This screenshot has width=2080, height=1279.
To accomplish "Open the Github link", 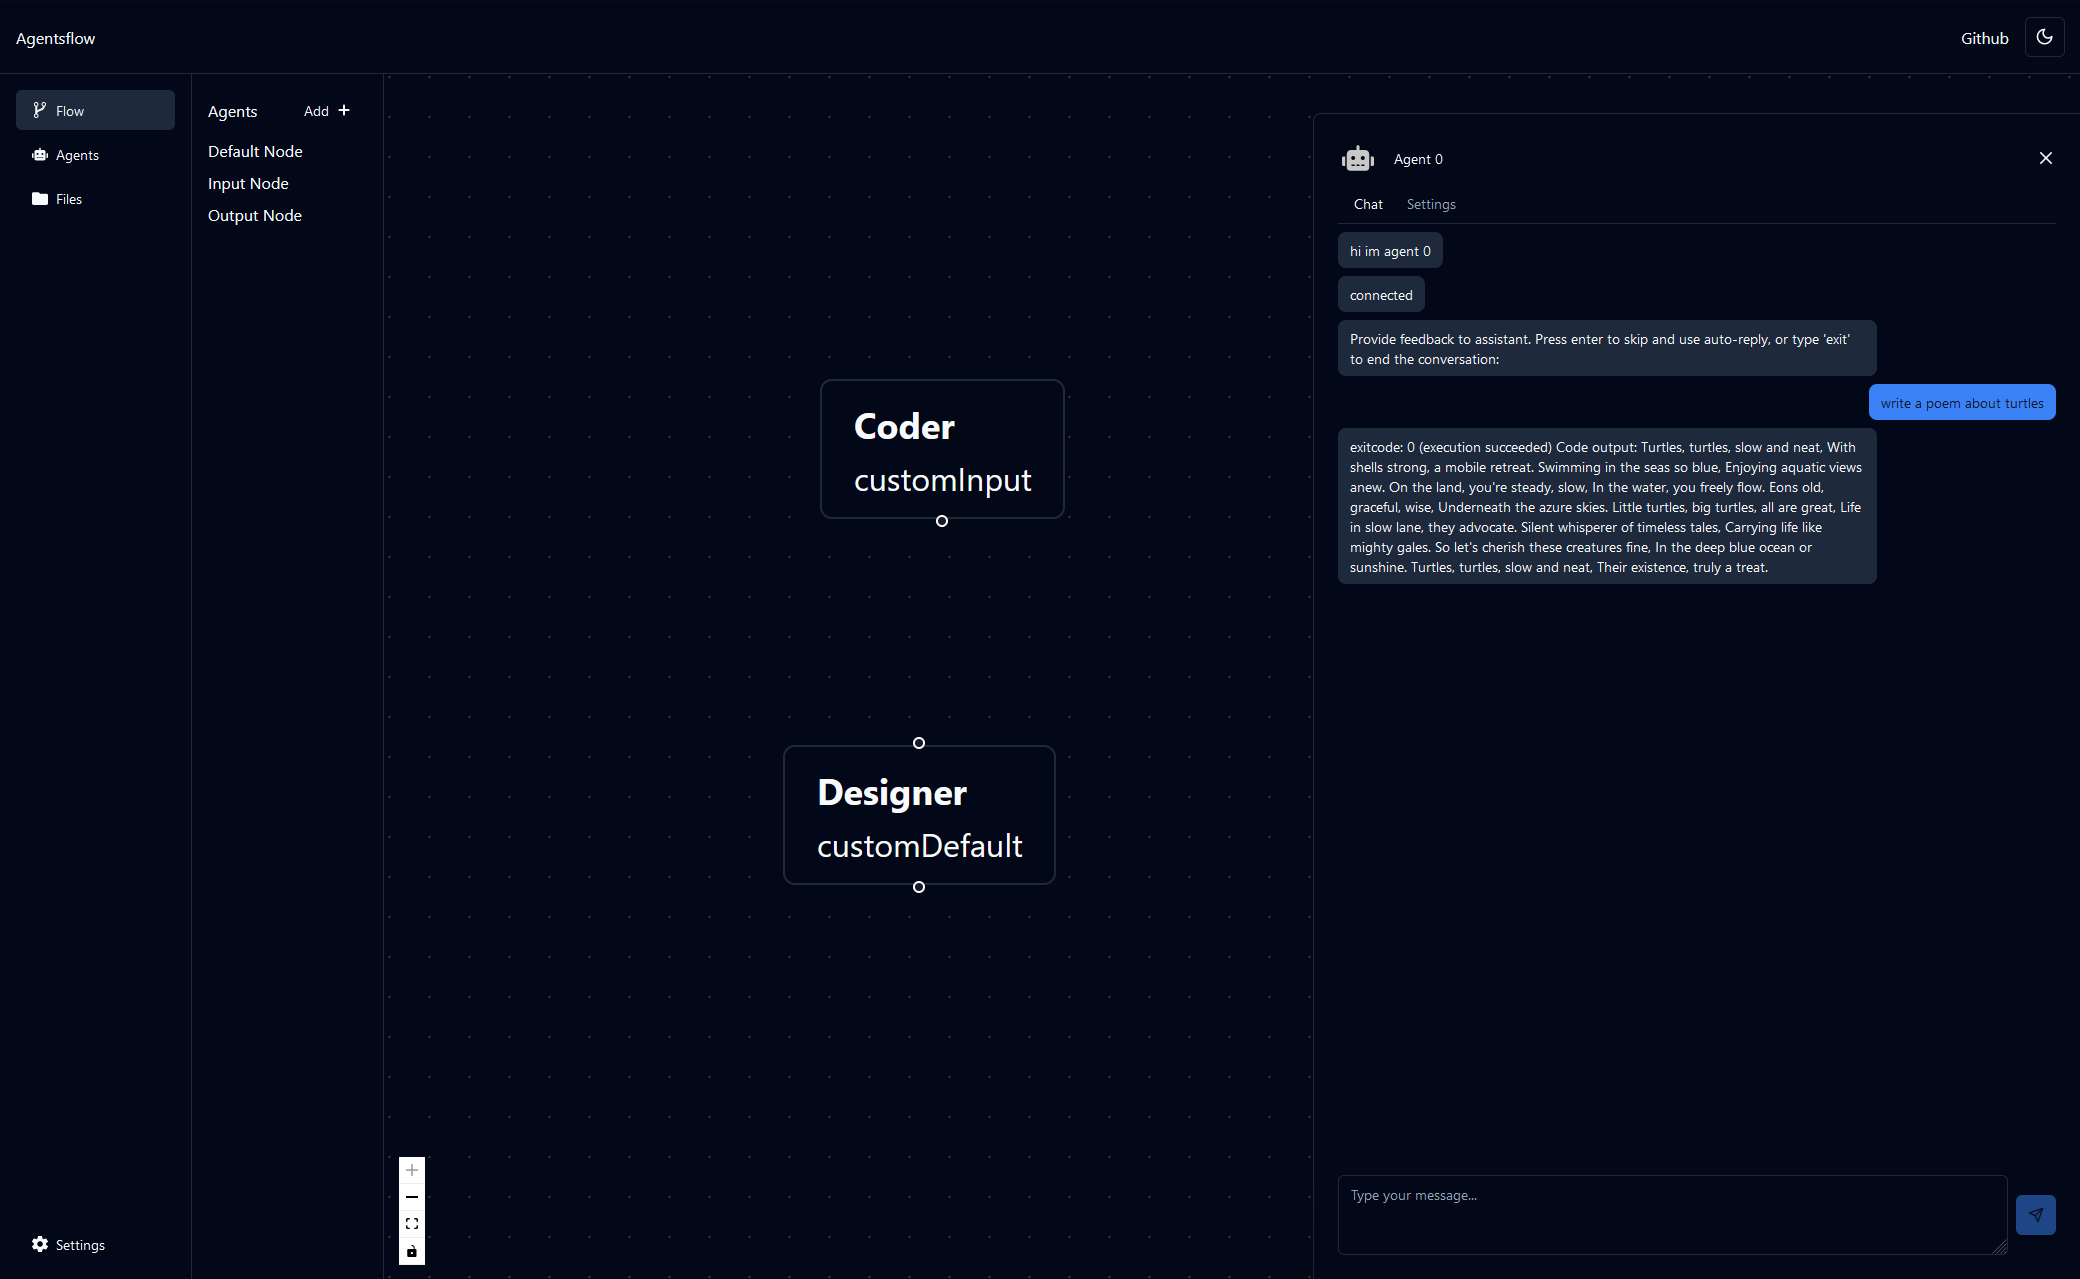I will tap(1984, 38).
